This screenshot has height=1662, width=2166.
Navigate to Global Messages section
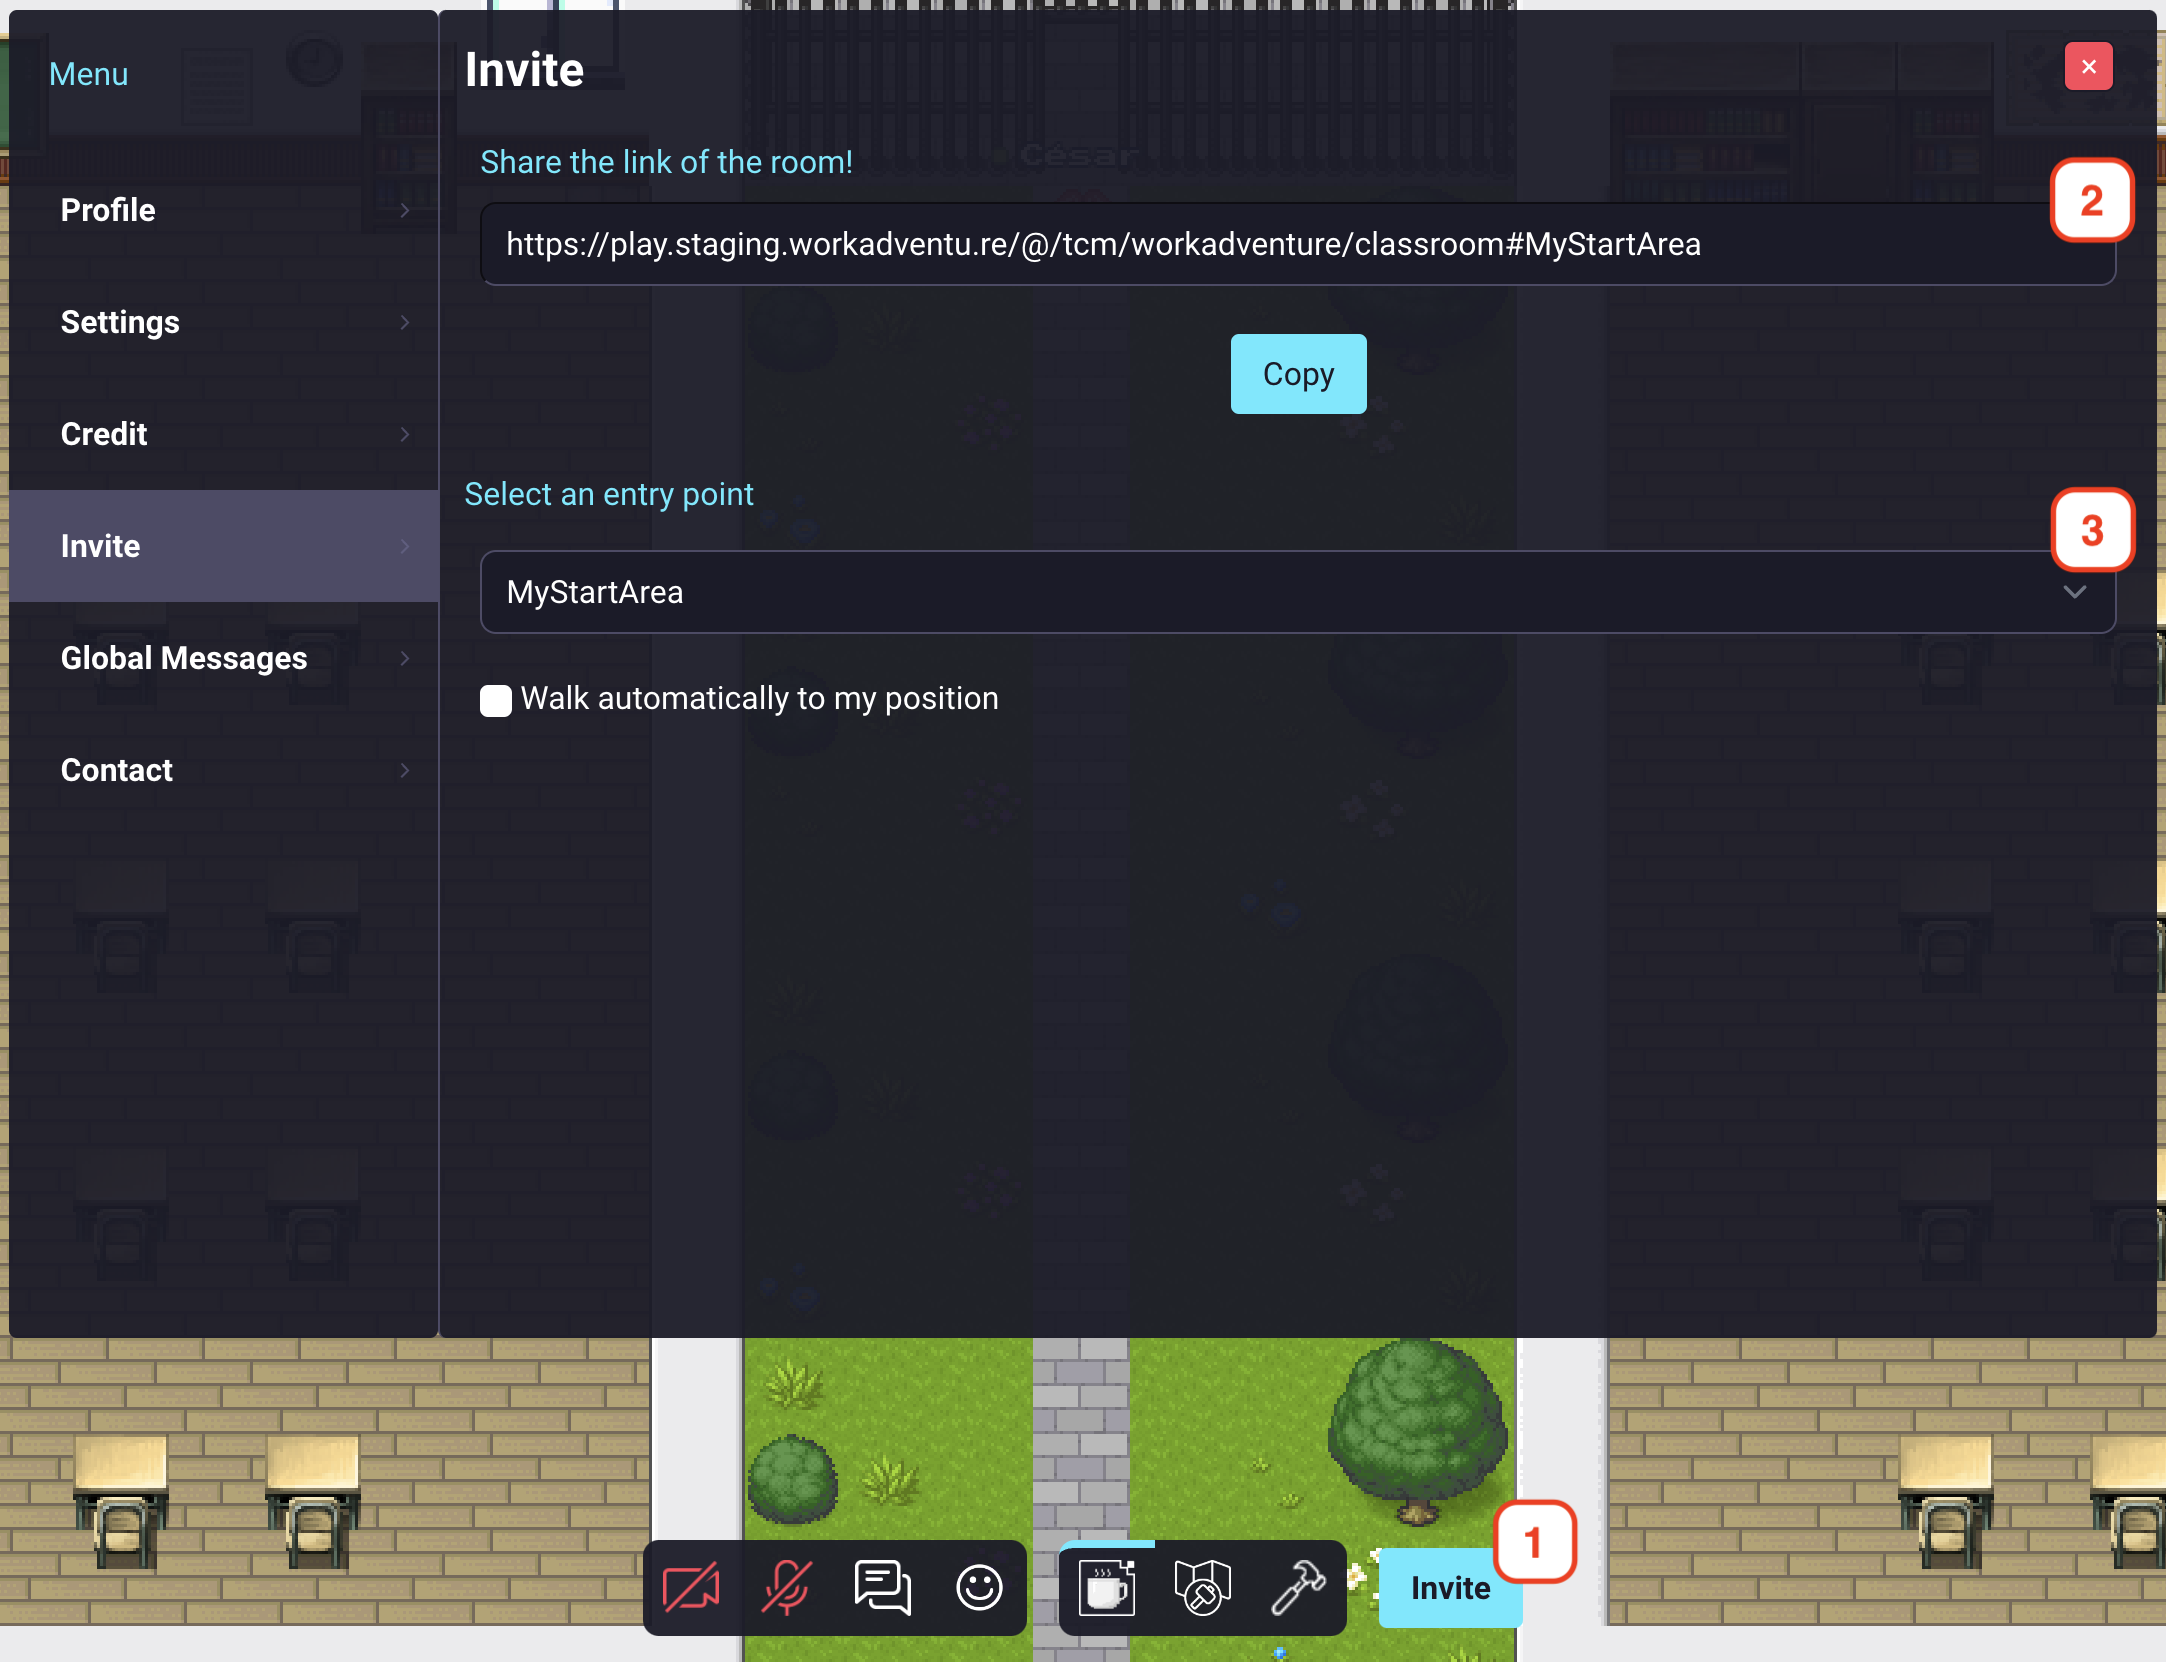click(183, 658)
